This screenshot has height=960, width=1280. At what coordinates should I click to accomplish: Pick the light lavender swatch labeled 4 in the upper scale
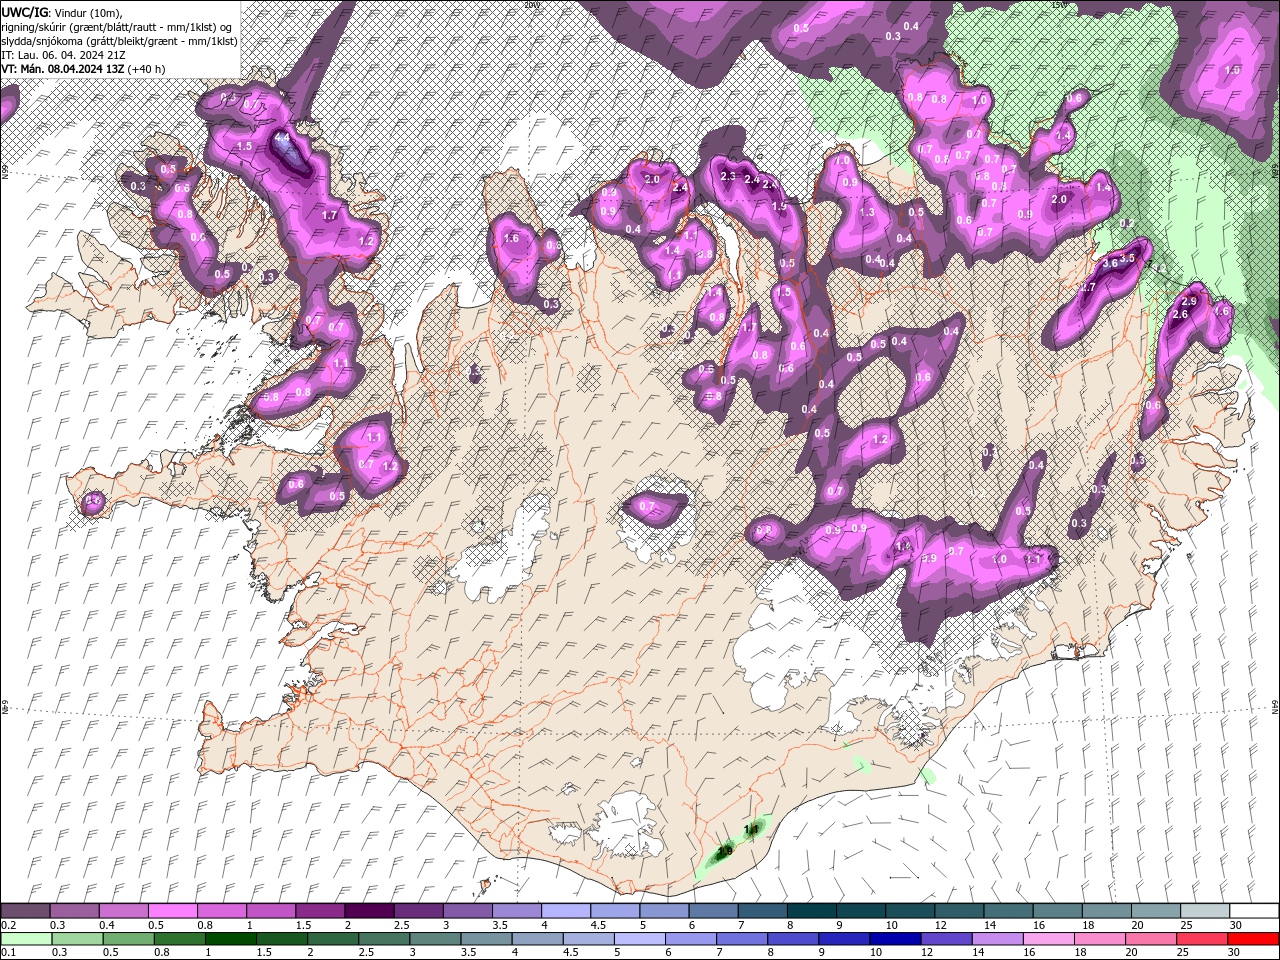[565, 911]
